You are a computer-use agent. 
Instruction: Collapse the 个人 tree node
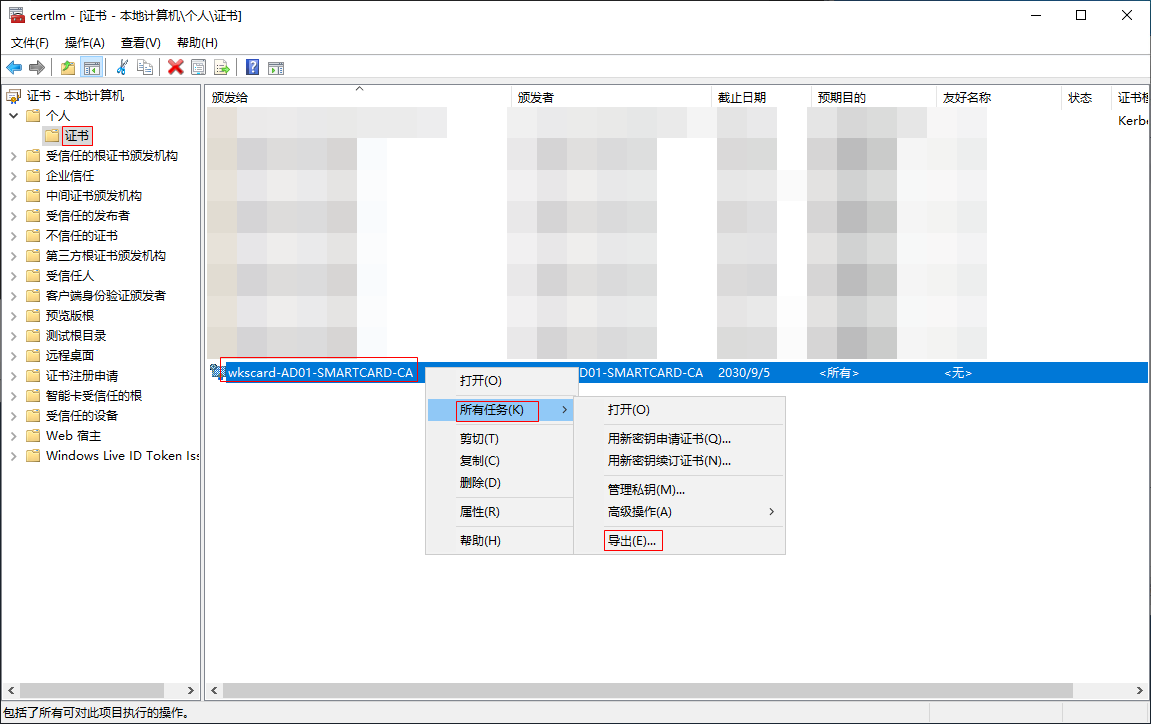coord(13,115)
